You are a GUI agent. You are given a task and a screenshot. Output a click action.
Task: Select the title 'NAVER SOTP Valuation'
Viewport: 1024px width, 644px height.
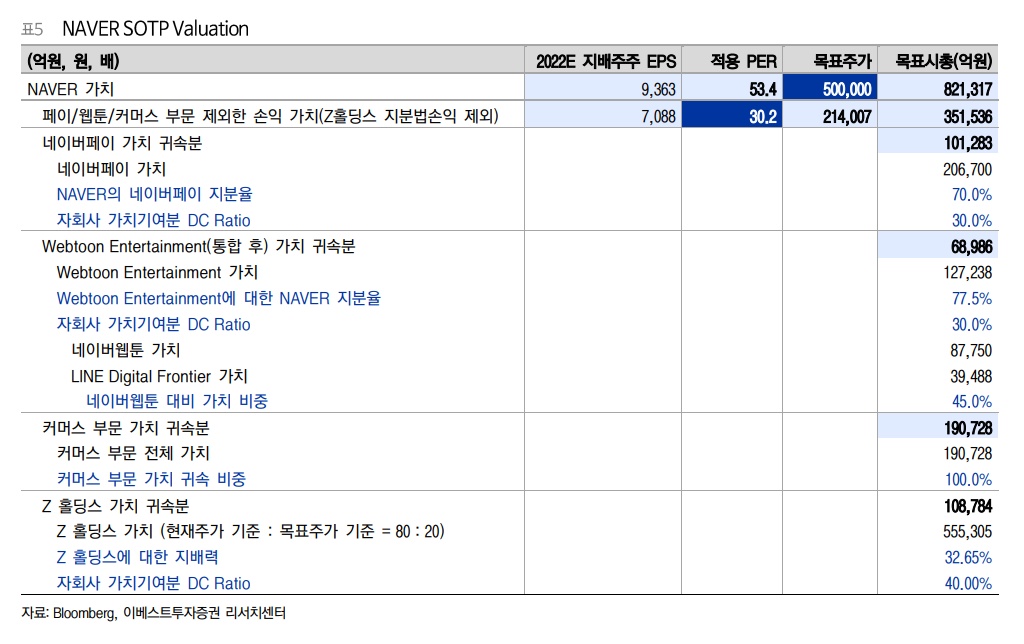tap(155, 29)
